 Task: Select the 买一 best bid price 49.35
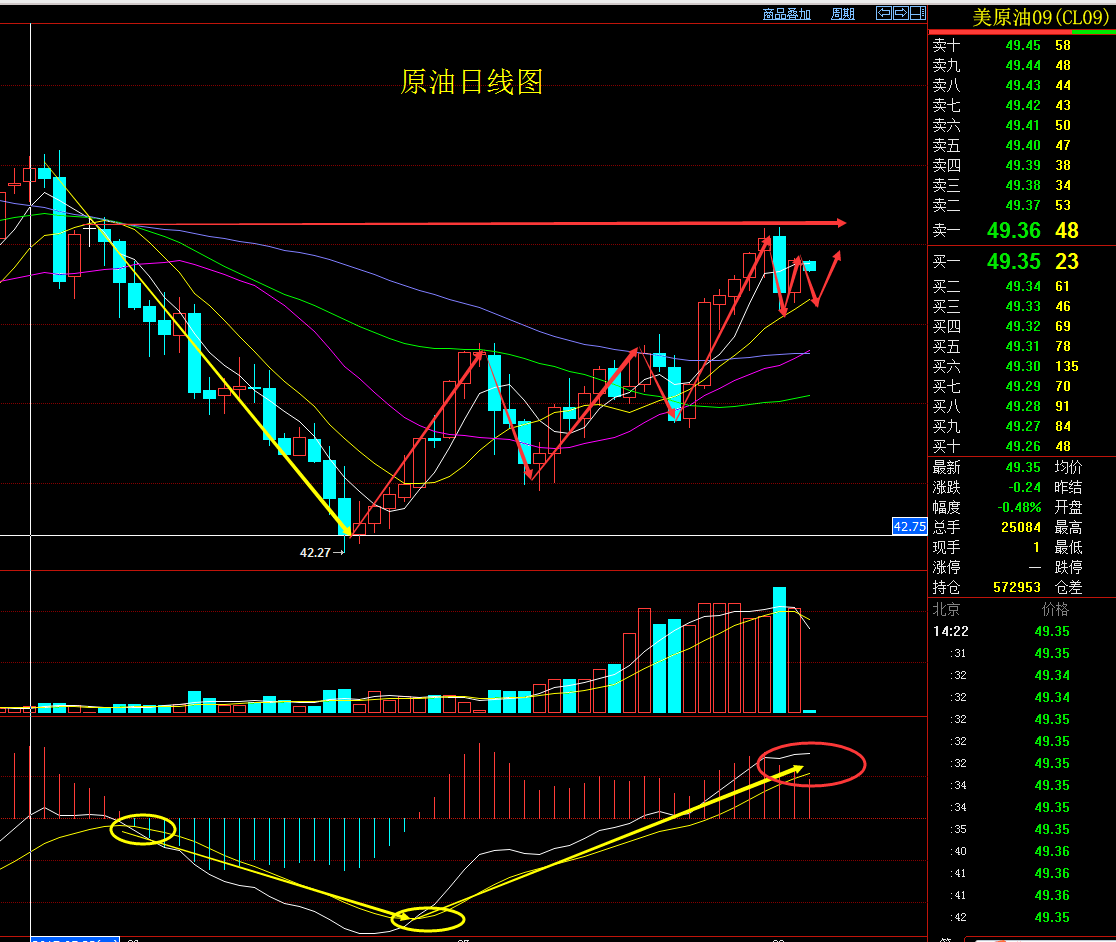point(1014,261)
